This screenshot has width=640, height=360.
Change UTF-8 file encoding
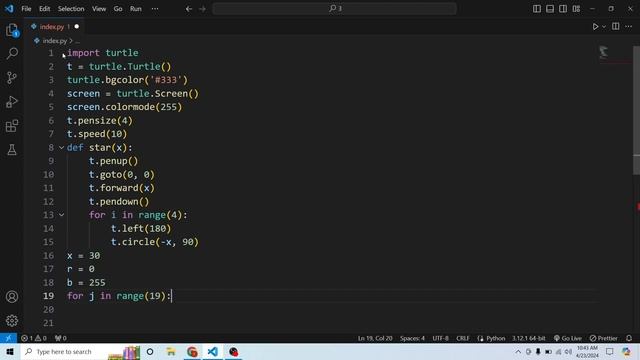[440, 338]
